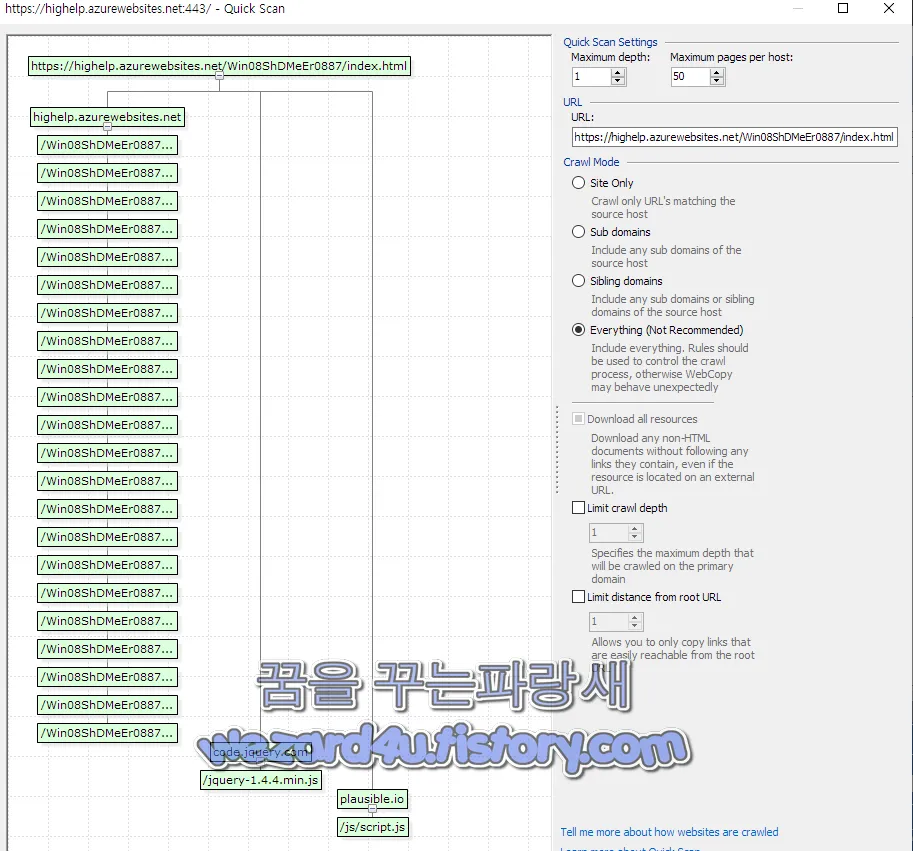Screen dimensions: 913x851
Task: Select the /jquery-1.4.4.min.js node
Action: point(260,780)
